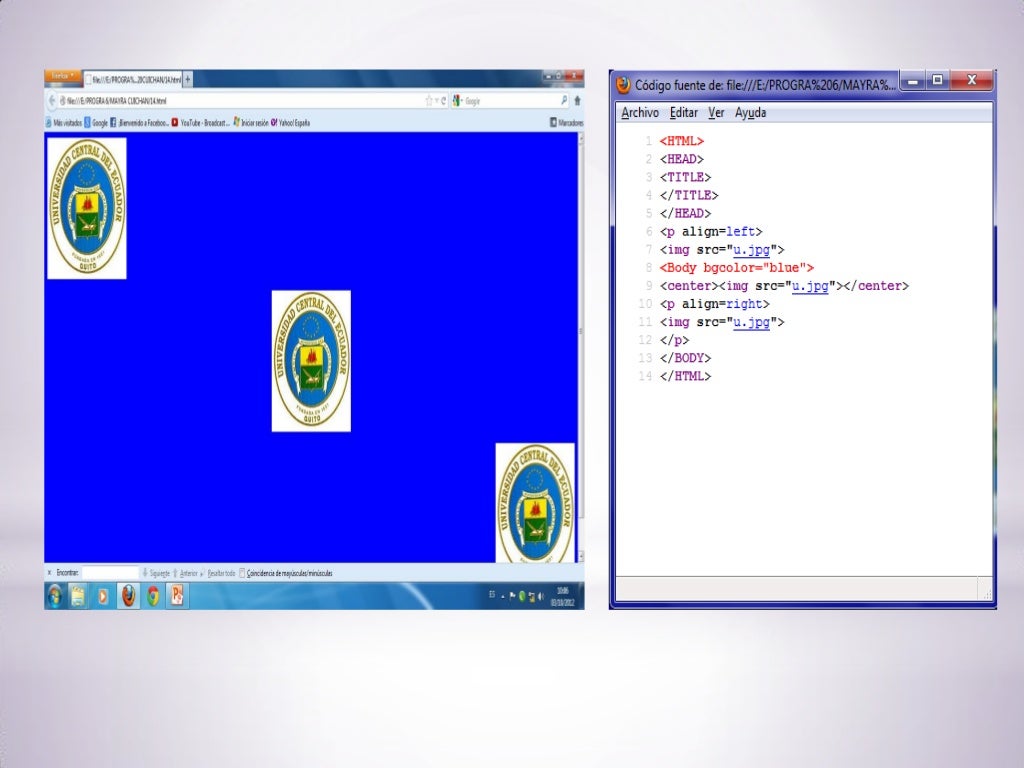Viewport: 1024px width, 768px height.
Task: Open Editar menu in source window
Action: pos(684,112)
